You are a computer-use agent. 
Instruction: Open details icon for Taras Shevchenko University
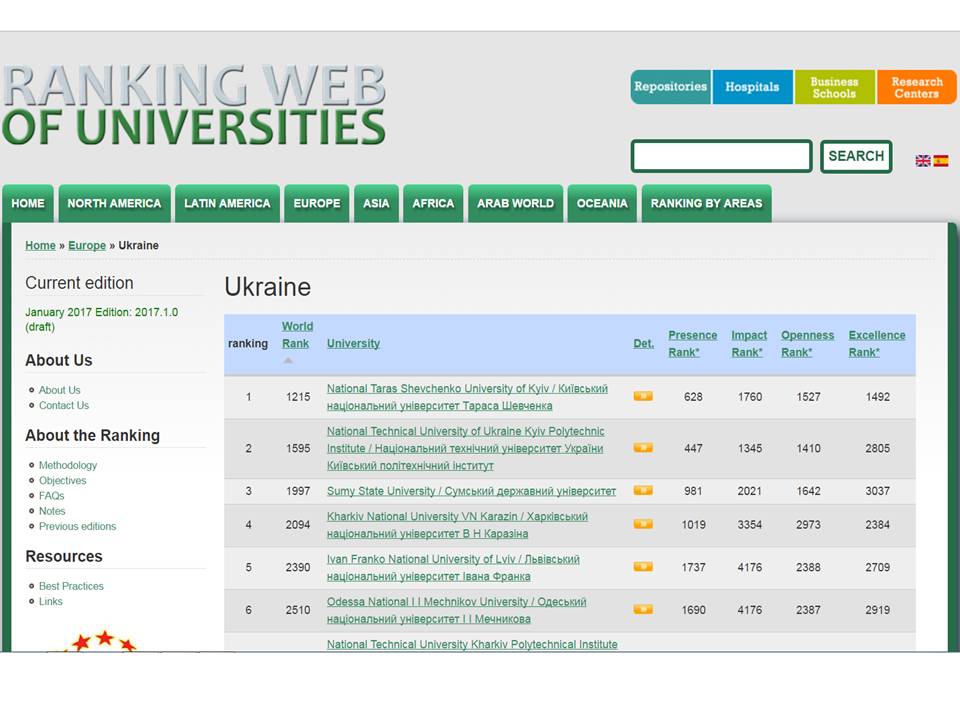pyautogui.click(x=643, y=396)
